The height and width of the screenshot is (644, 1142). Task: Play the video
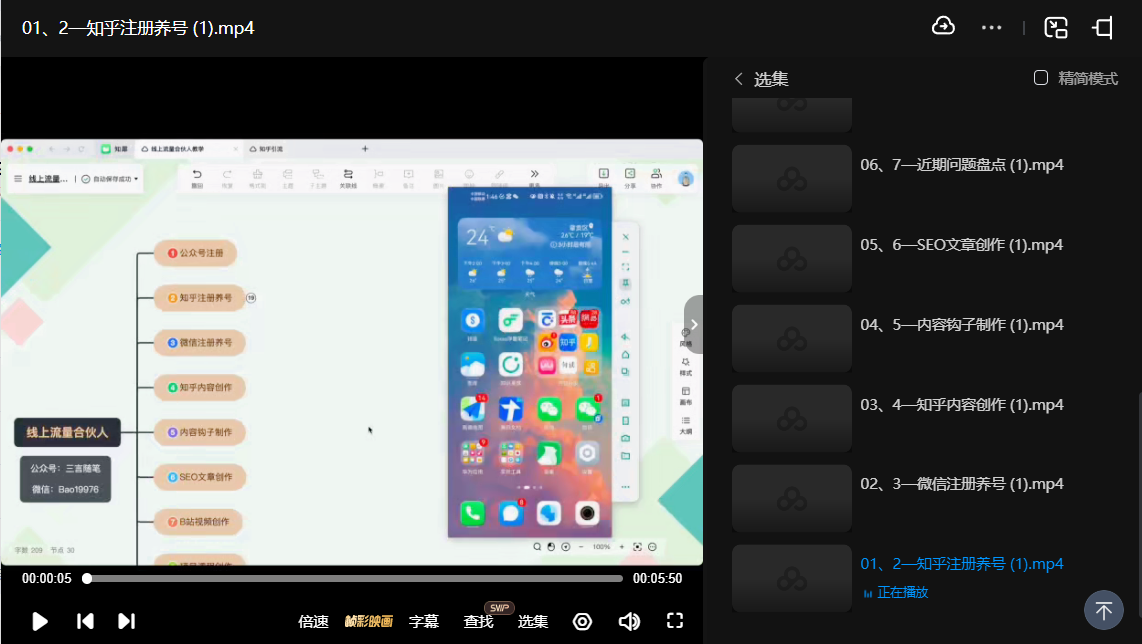point(40,621)
